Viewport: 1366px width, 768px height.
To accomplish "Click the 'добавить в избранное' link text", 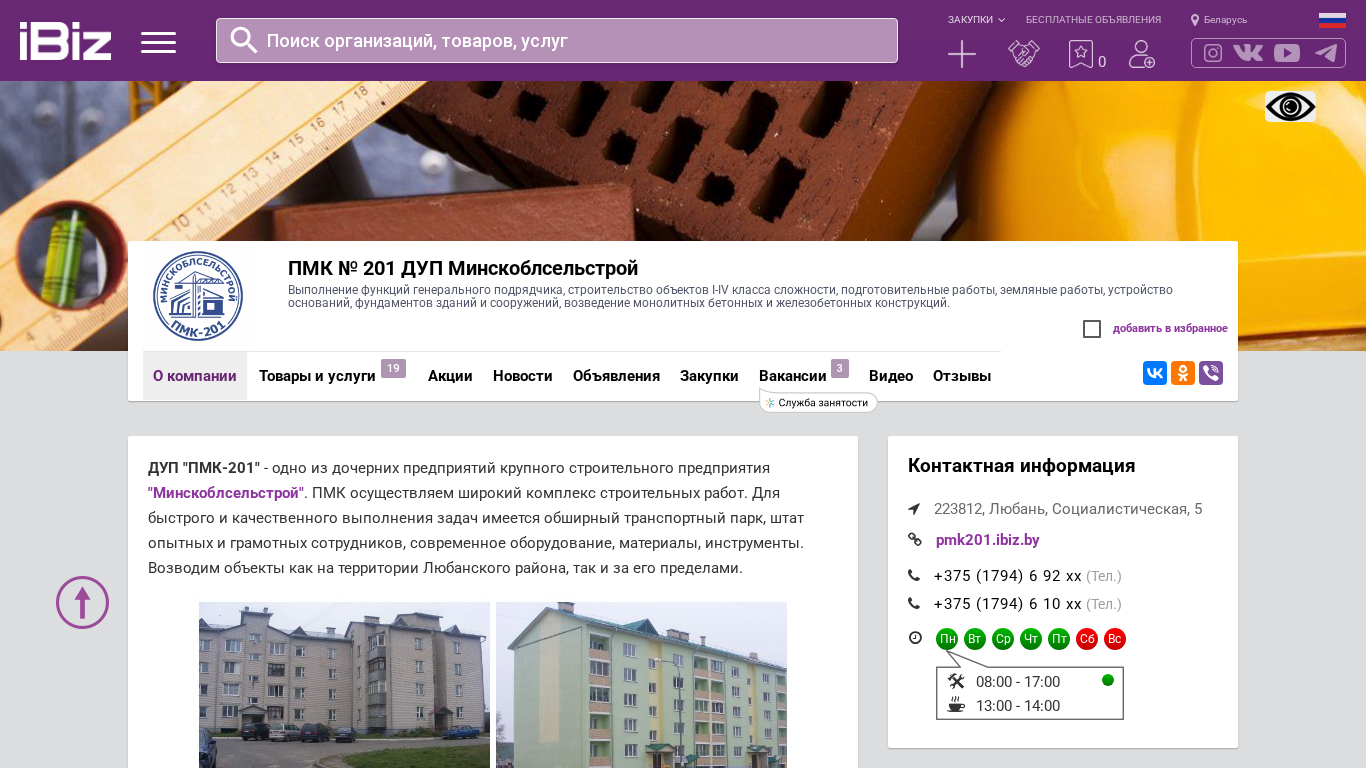I will tap(1170, 329).
